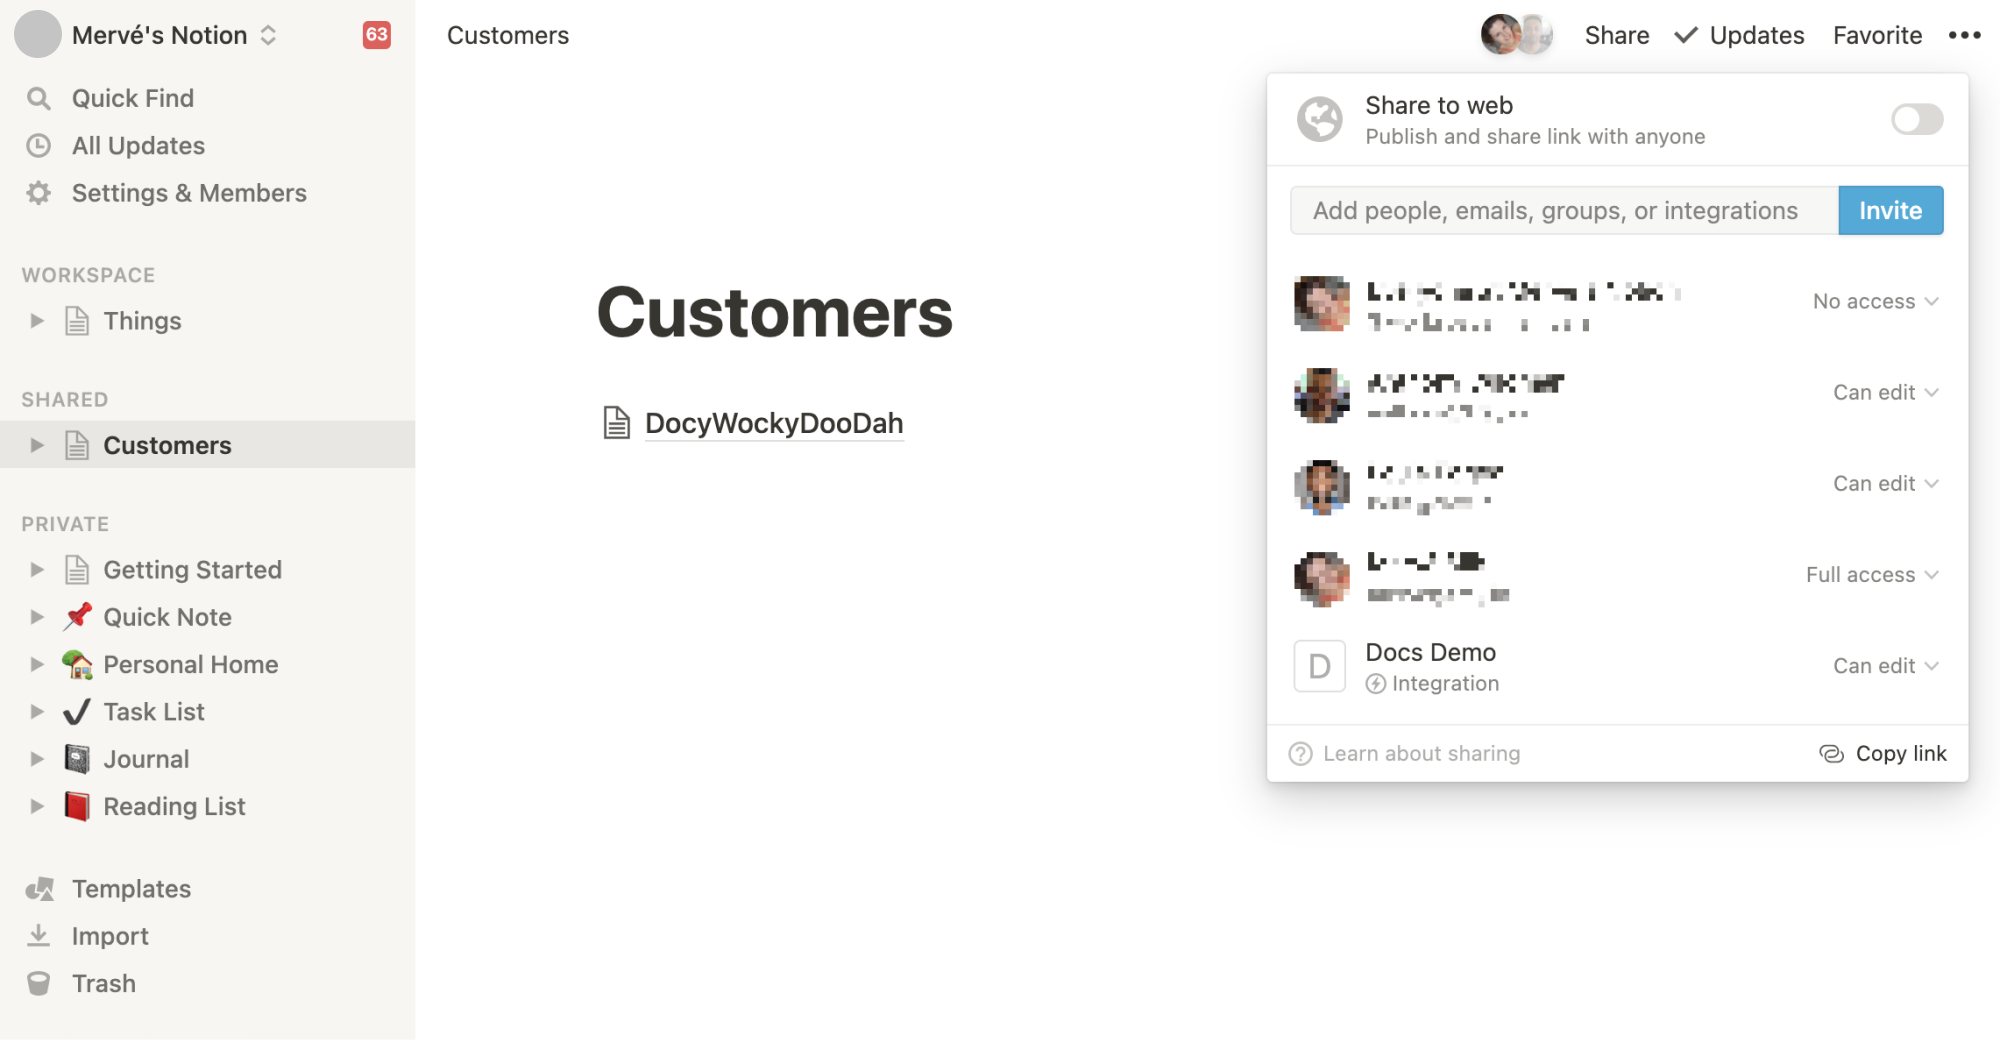Open All Updates from the sidebar

(x=137, y=145)
